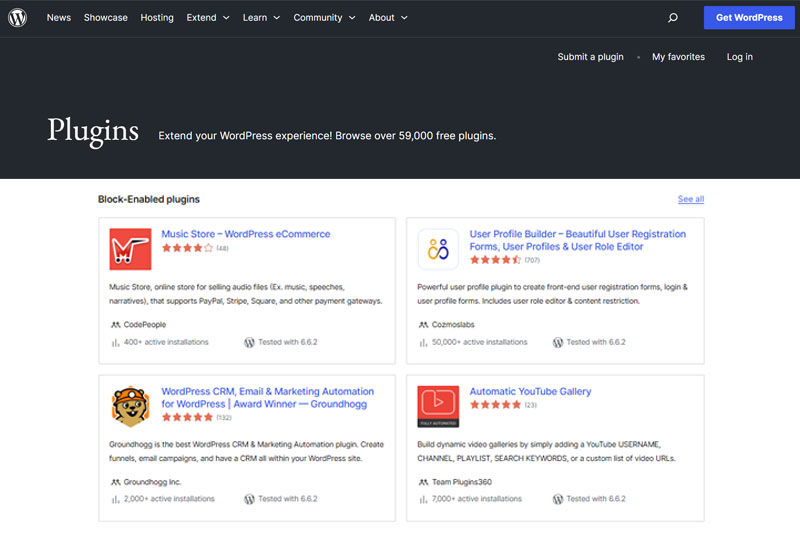Click the (132) review count
Screen dimensions: 800x533
coord(224,418)
